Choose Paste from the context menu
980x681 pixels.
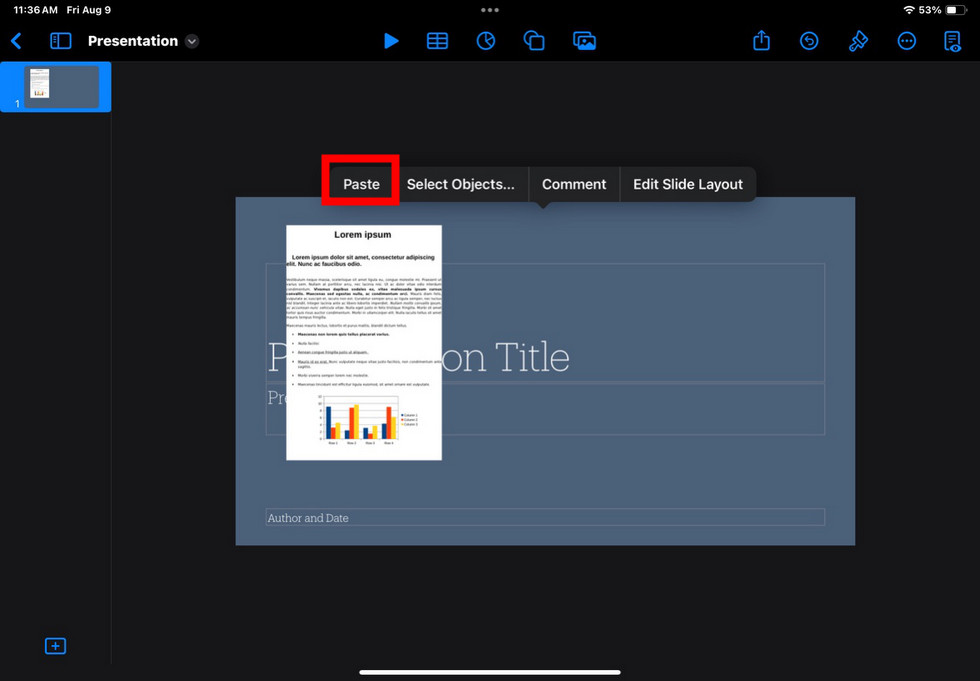click(360, 184)
